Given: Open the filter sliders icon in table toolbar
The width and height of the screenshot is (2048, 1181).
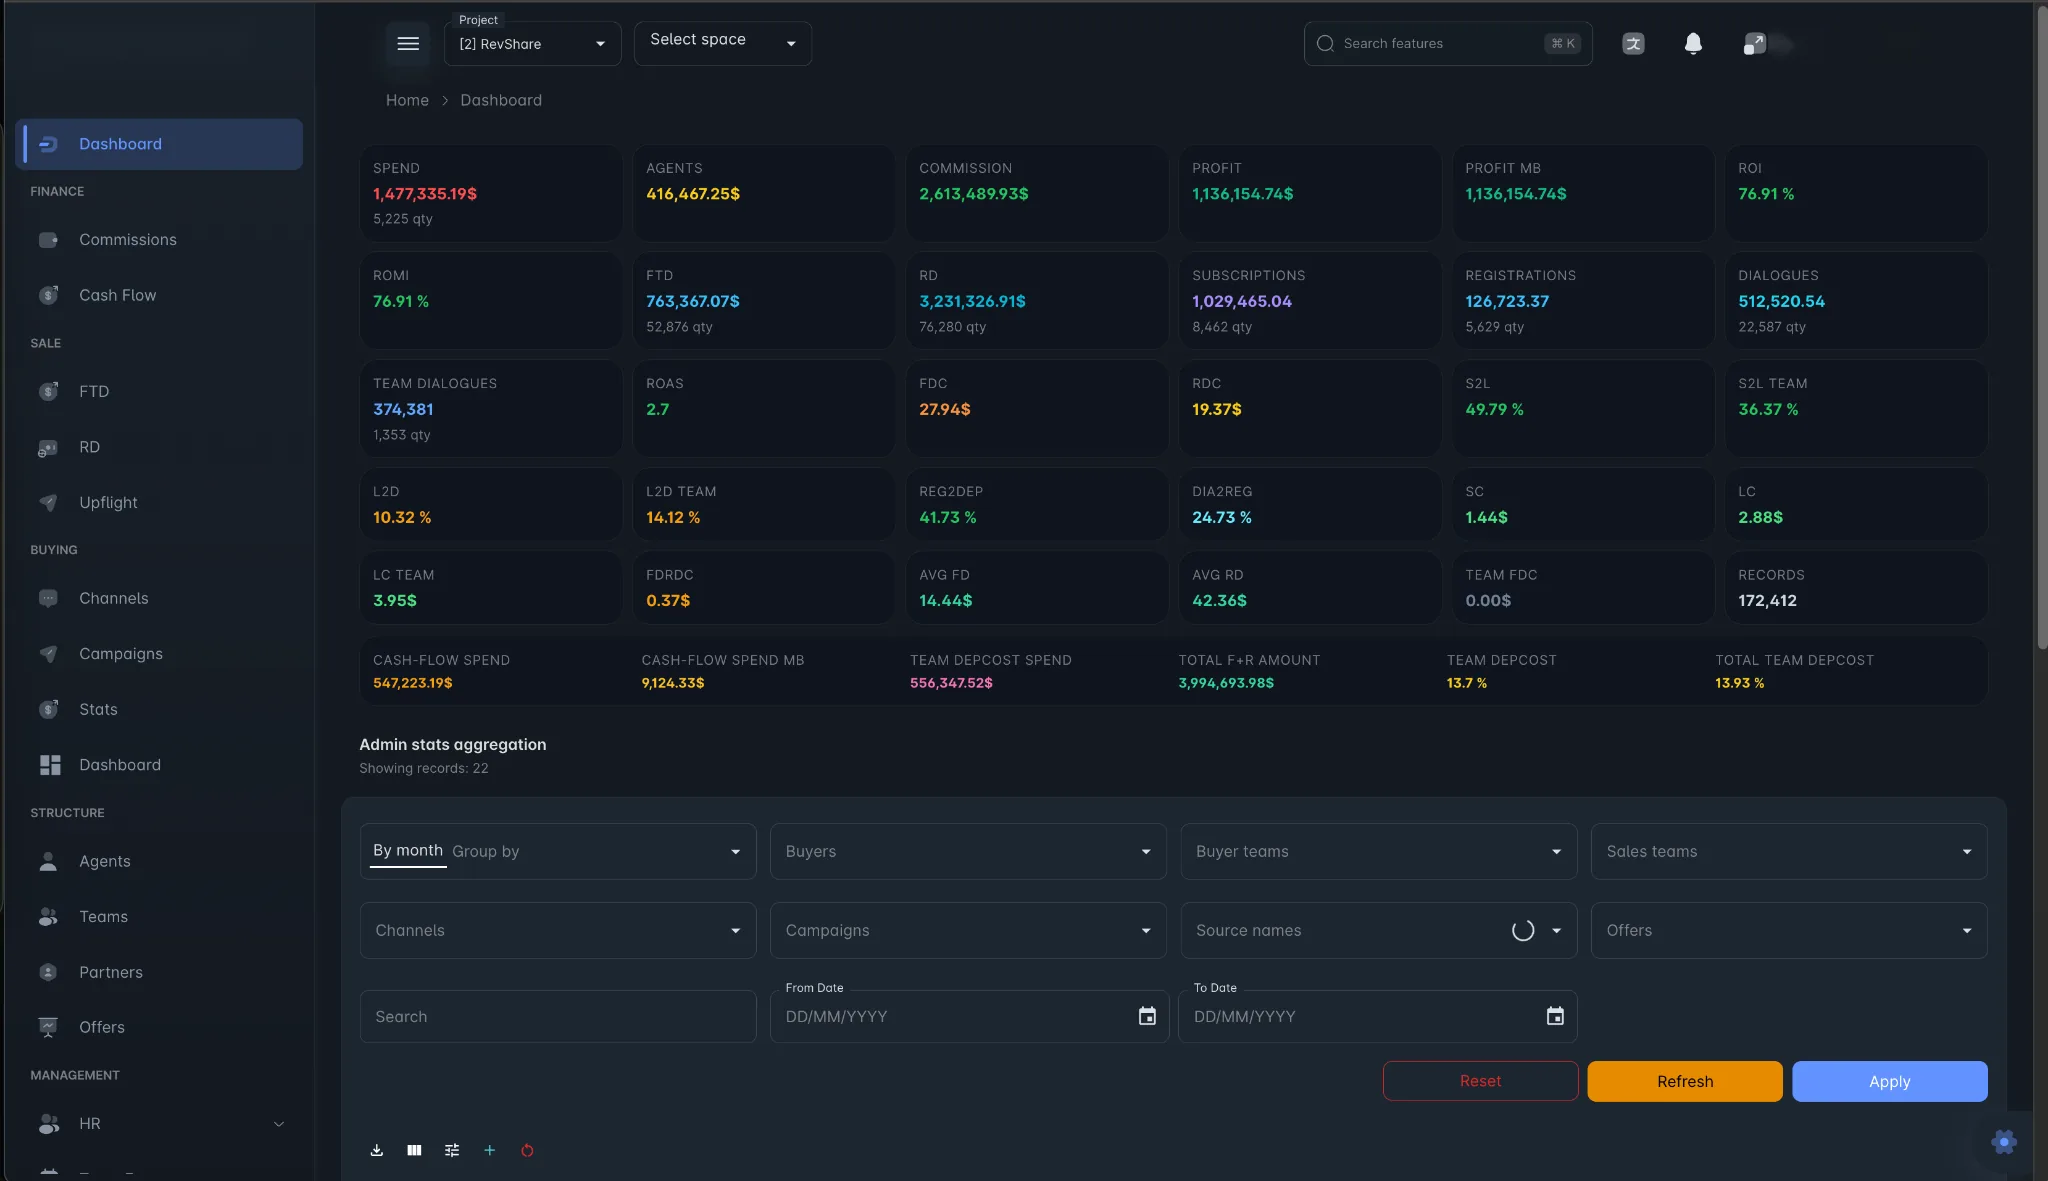Looking at the screenshot, I should click(452, 1150).
